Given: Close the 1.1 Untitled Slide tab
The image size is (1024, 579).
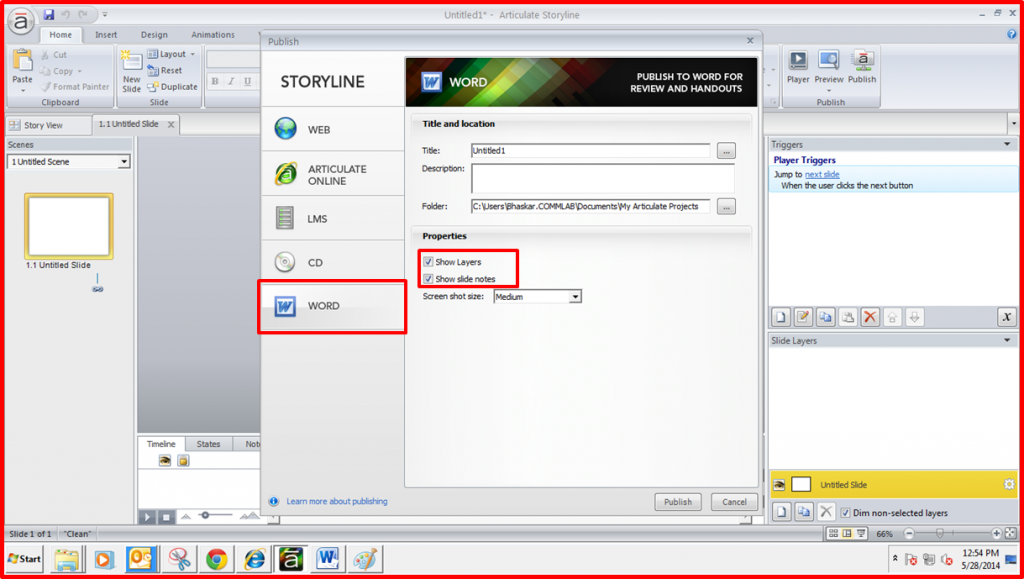Looking at the screenshot, I should (x=171, y=124).
